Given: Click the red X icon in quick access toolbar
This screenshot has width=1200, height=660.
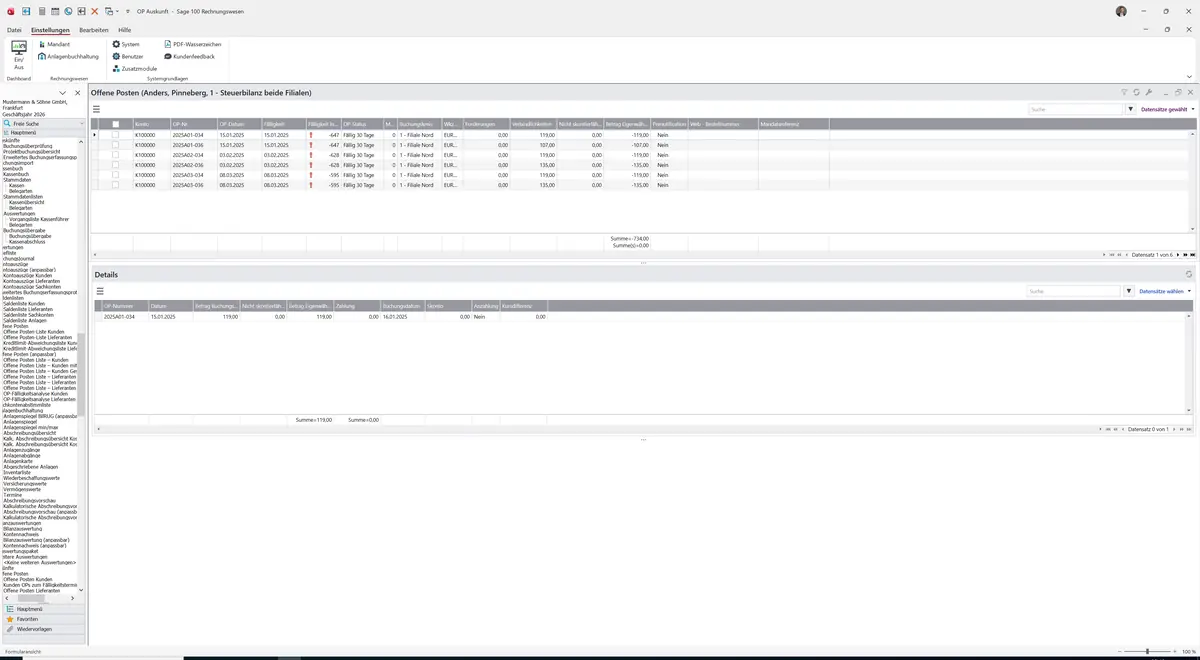Looking at the screenshot, I should 95,11.
